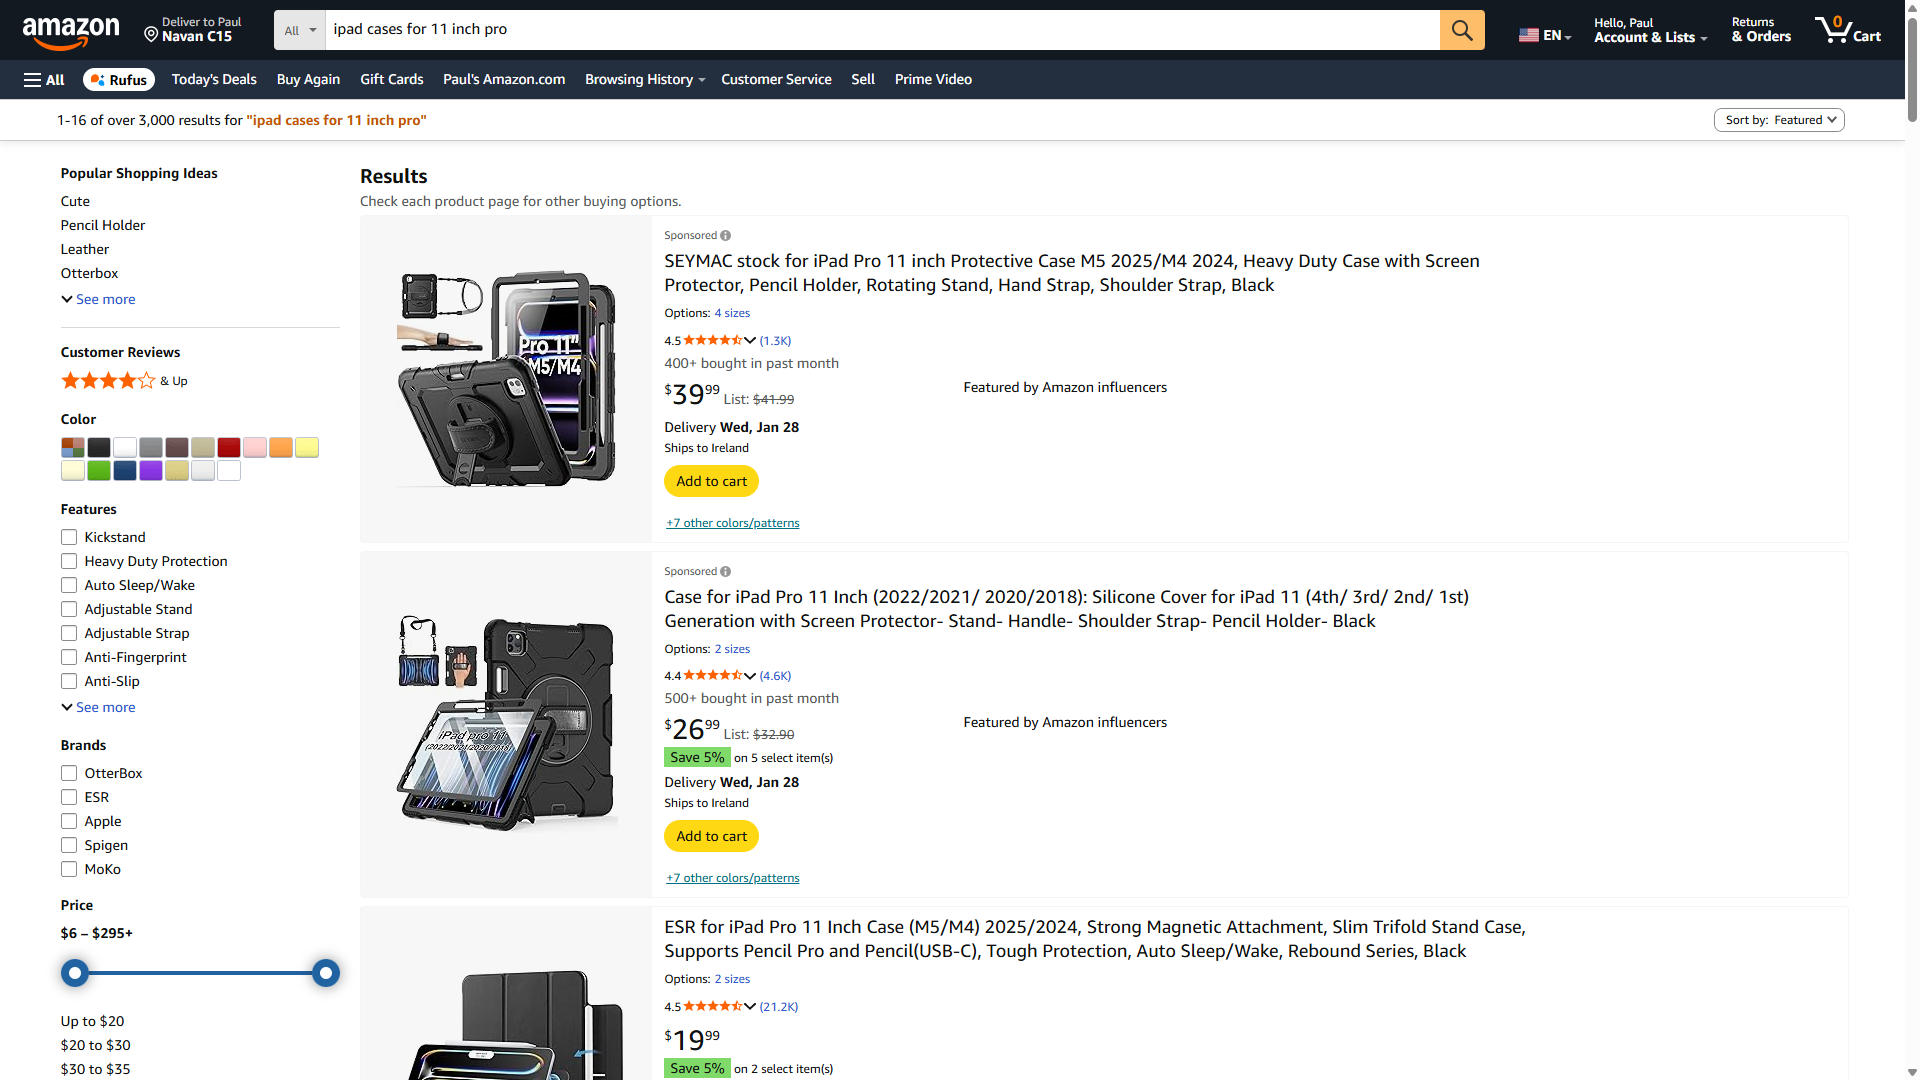Image resolution: width=1920 pixels, height=1080 pixels.
Task: Tick the Adjustable Strap checkbox
Action: (x=69, y=634)
